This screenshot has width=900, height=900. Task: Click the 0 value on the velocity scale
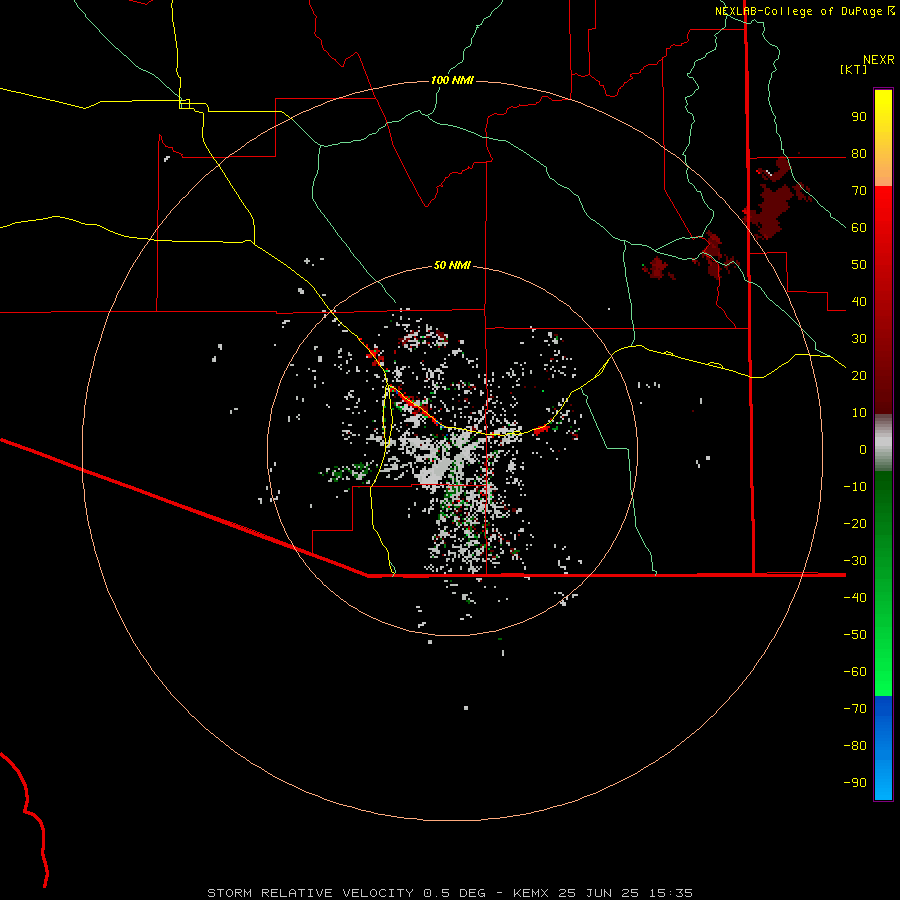click(863, 449)
